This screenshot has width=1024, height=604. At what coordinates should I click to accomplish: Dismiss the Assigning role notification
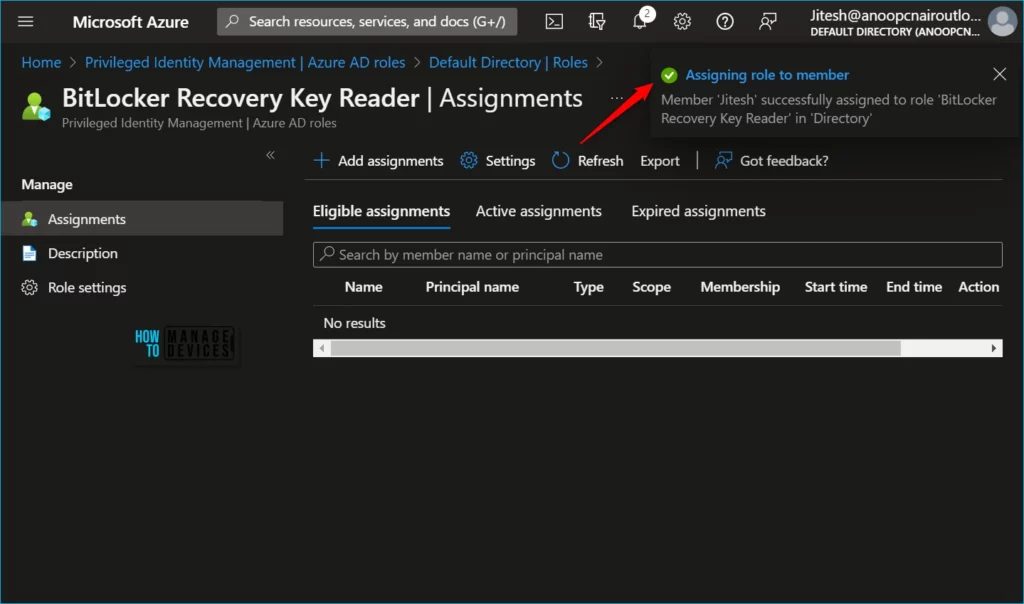click(999, 74)
